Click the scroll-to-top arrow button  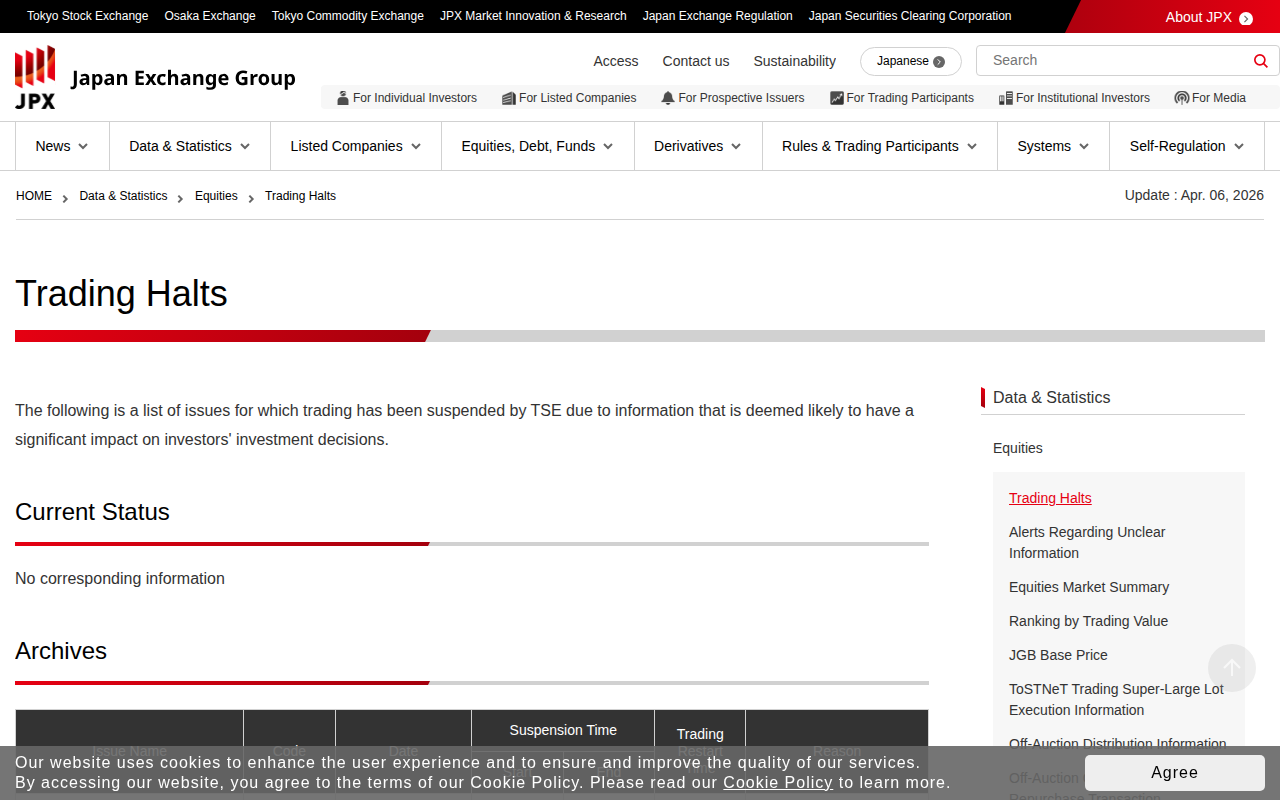1232,668
